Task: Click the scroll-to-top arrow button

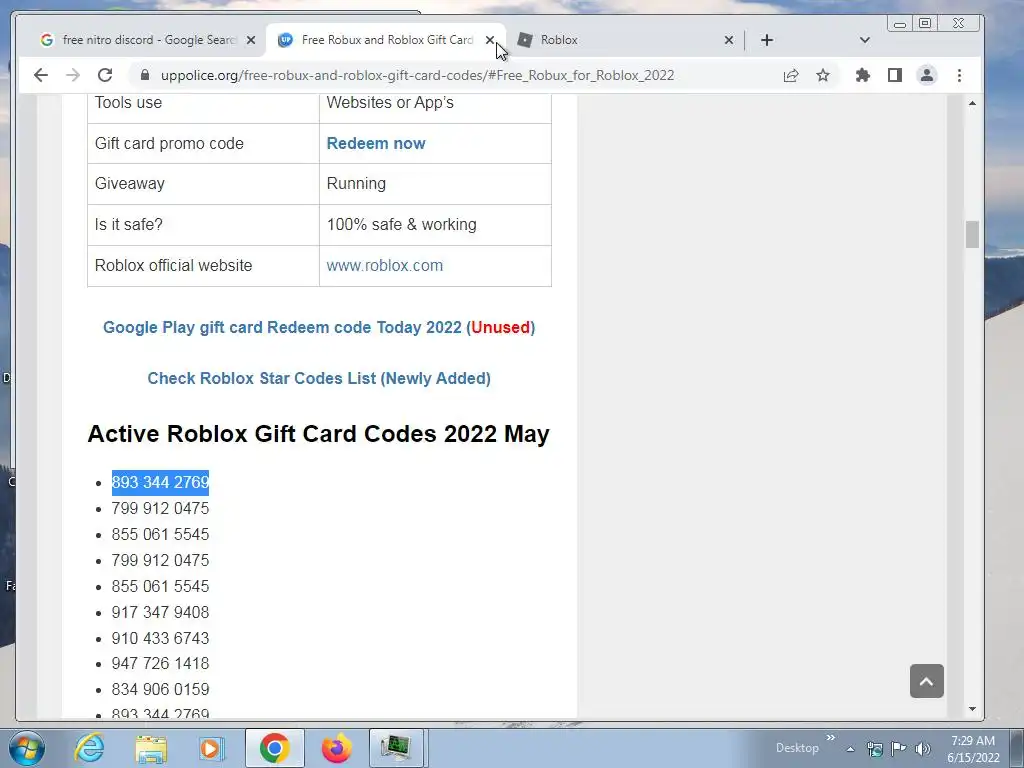Action: pyautogui.click(x=927, y=681)
